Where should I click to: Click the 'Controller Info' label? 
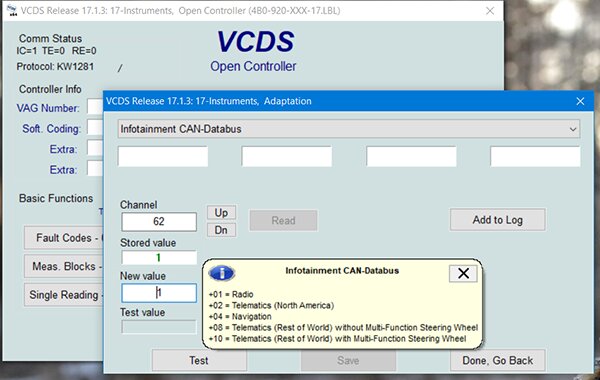[50, 89]
